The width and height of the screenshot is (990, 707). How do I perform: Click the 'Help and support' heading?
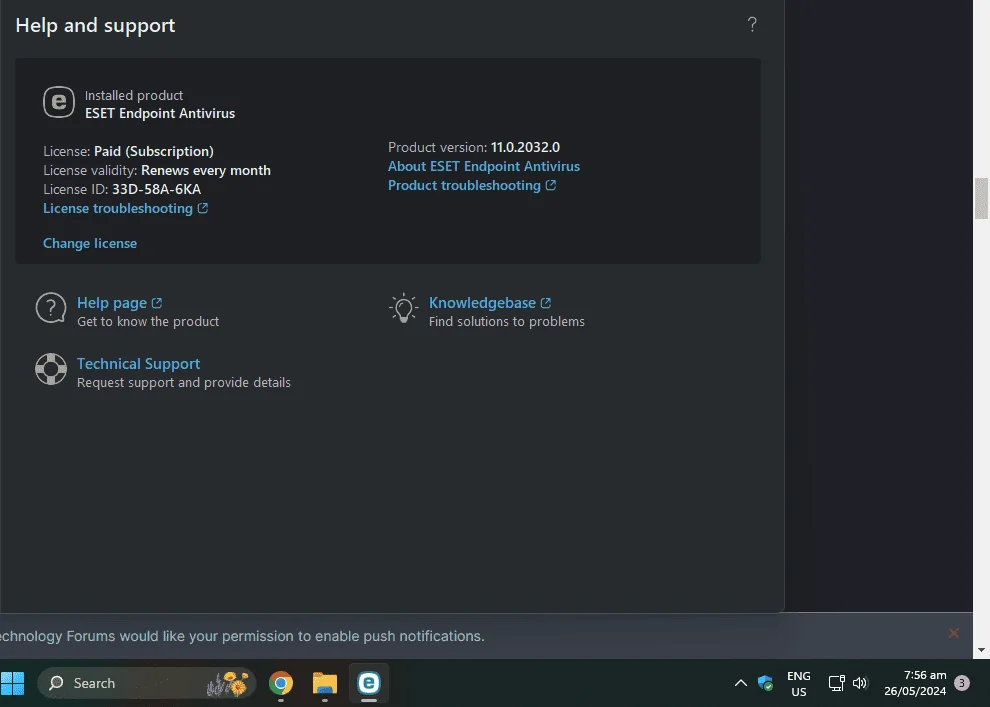point(95,25)
